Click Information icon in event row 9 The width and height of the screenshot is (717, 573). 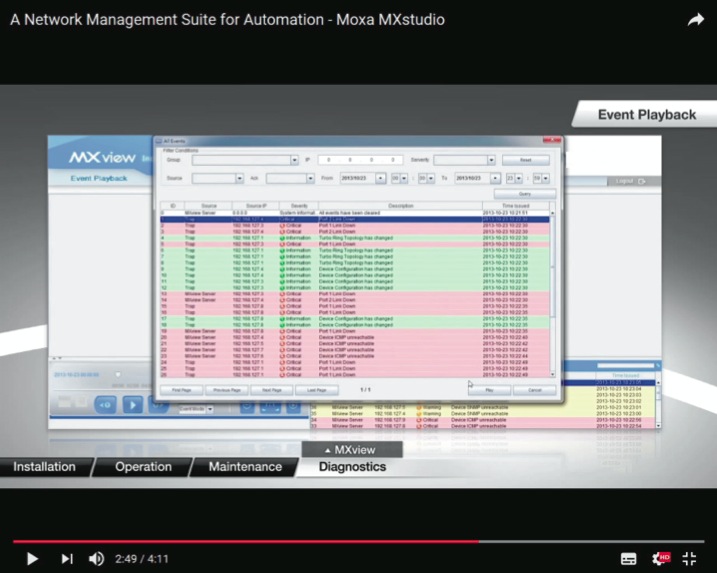pyautogui.click(x=282, y=269)
